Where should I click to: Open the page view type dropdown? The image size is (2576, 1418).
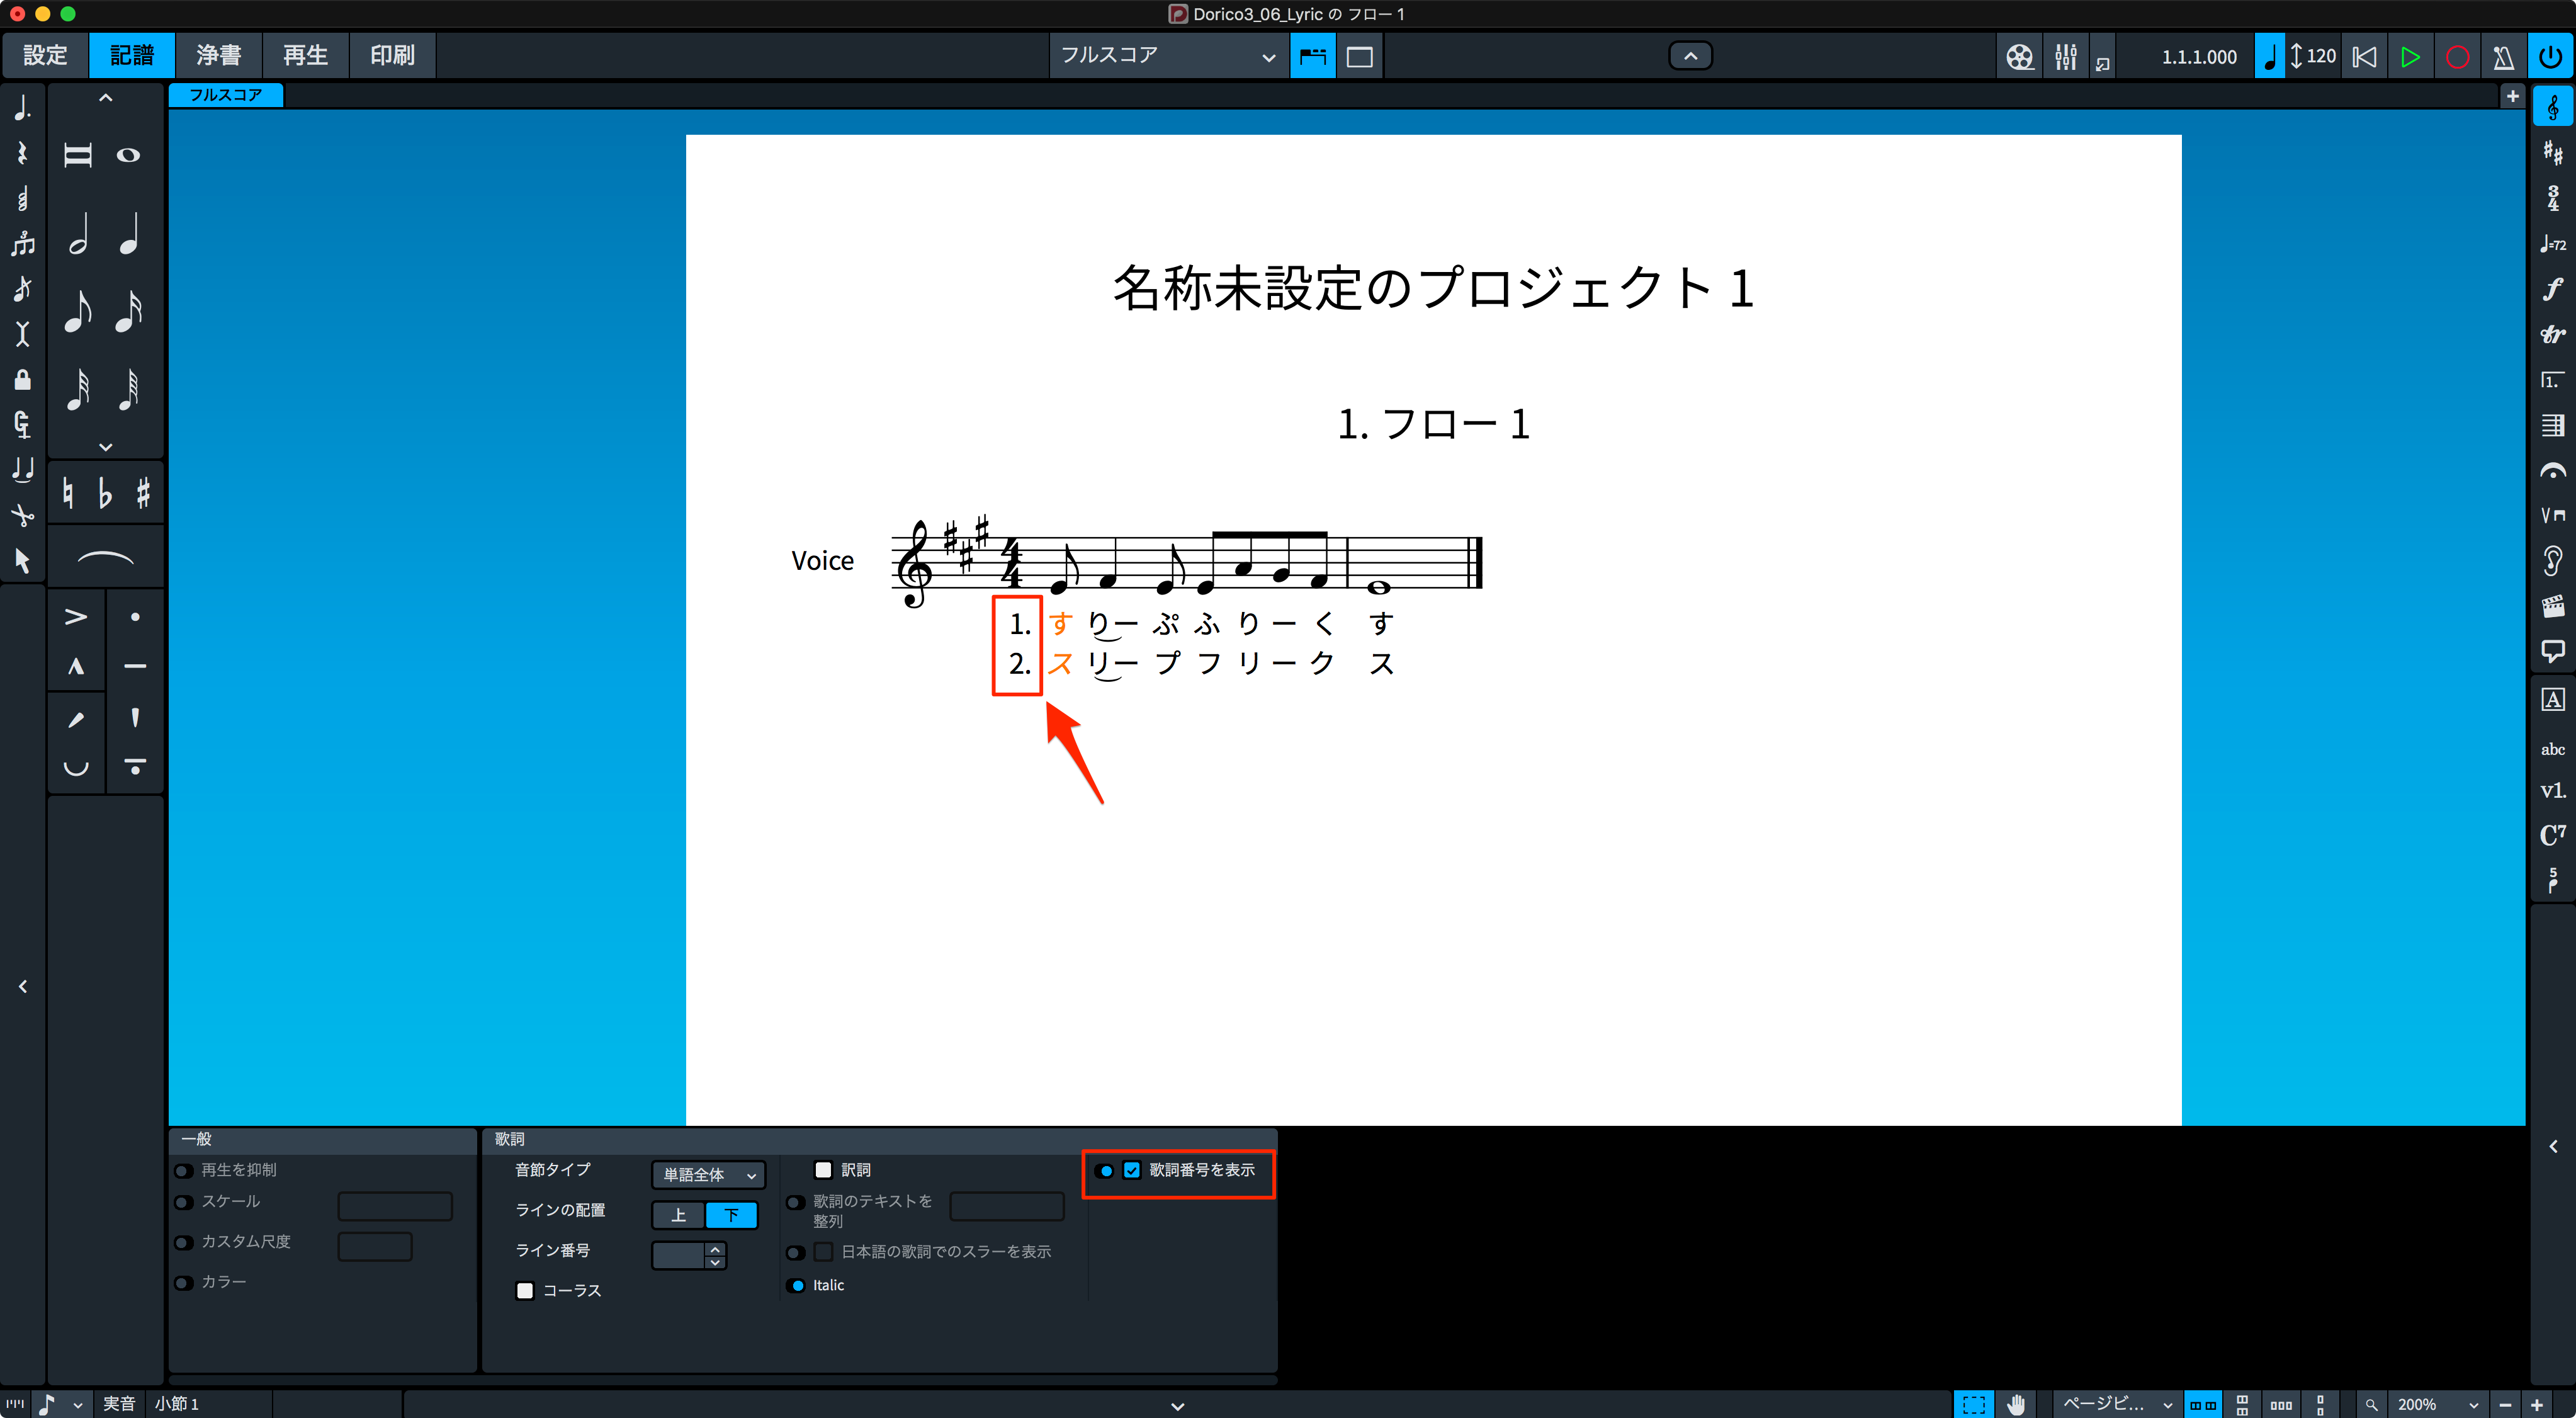(x=2117, y=1404)
